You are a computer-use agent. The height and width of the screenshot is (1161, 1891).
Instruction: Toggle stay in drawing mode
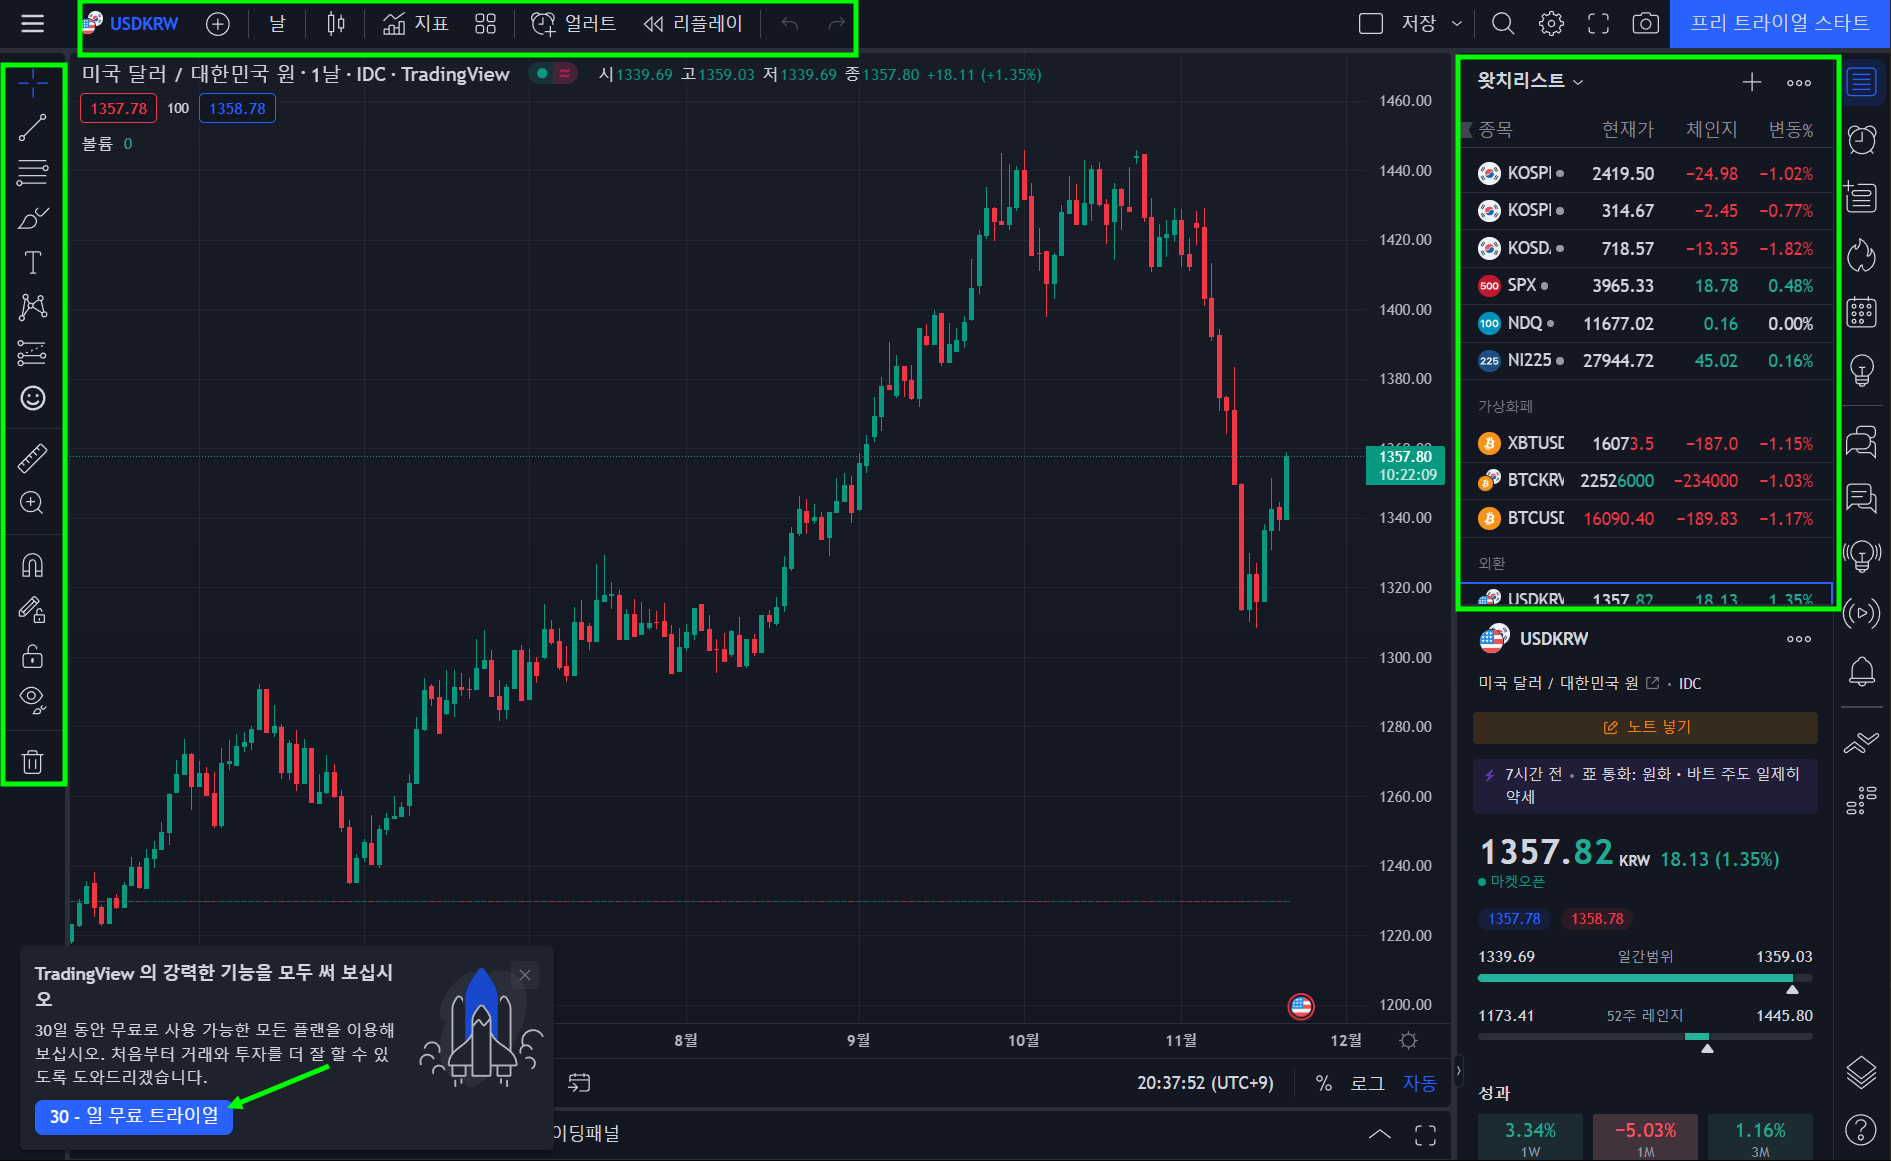click(x=33, y=610)
